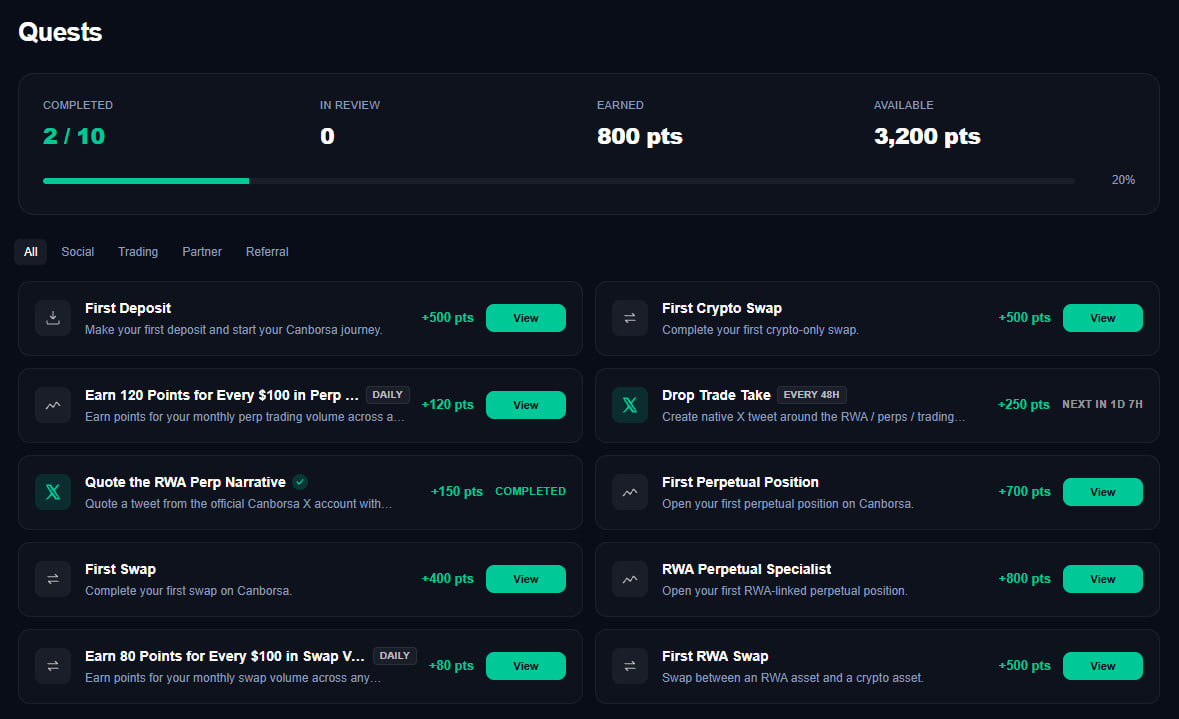
Task: Select the All quests tab
Action: point(31,252)
